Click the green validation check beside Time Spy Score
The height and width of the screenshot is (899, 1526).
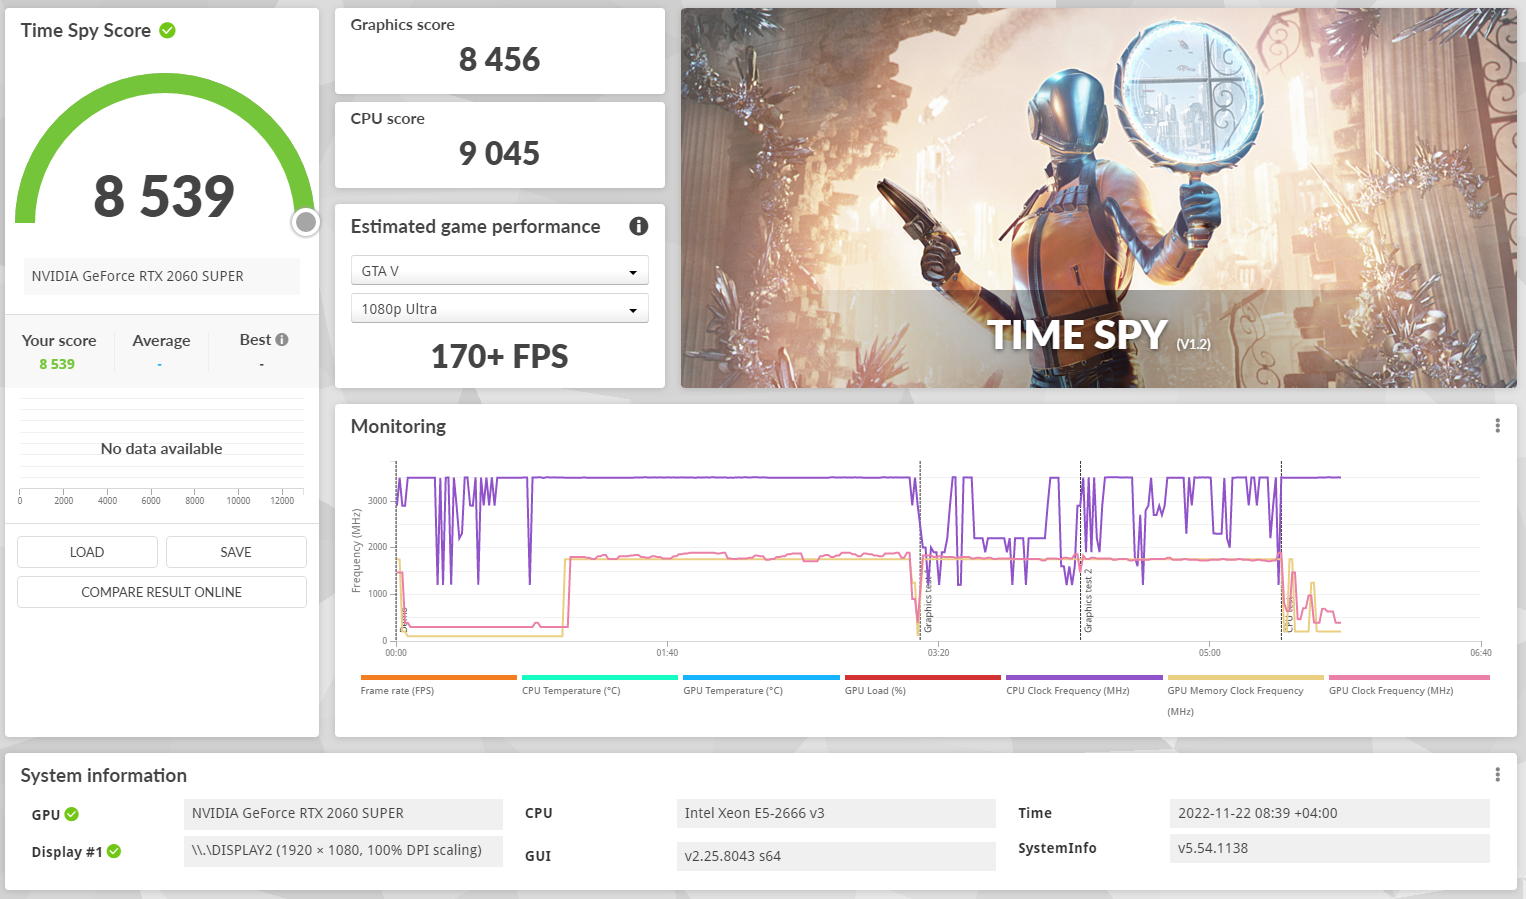click(168, 30)
